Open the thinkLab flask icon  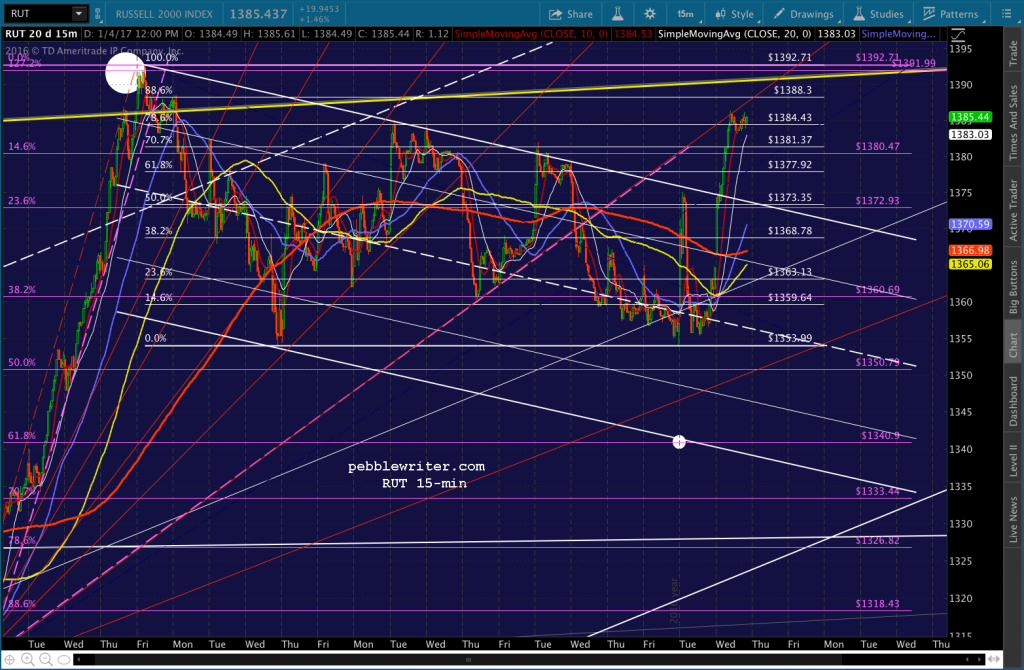pyautogui.click(x=617, y=14)
